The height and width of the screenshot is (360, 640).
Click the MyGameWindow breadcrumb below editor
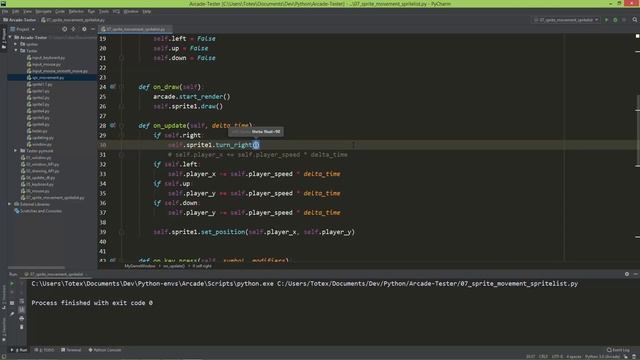140,266
